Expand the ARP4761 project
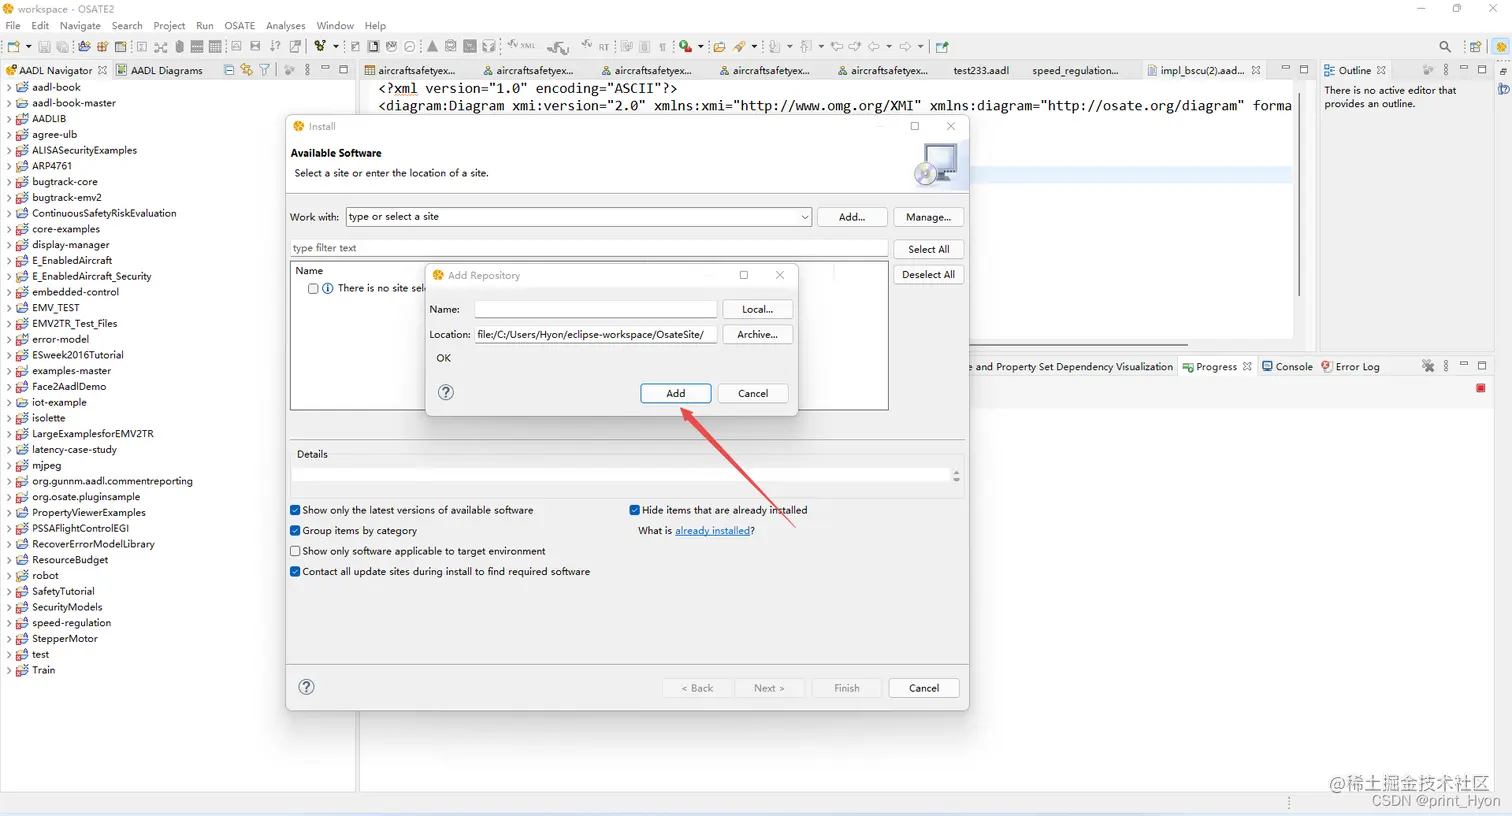This screenshot has width=1512, height=816. pos(9,166)
